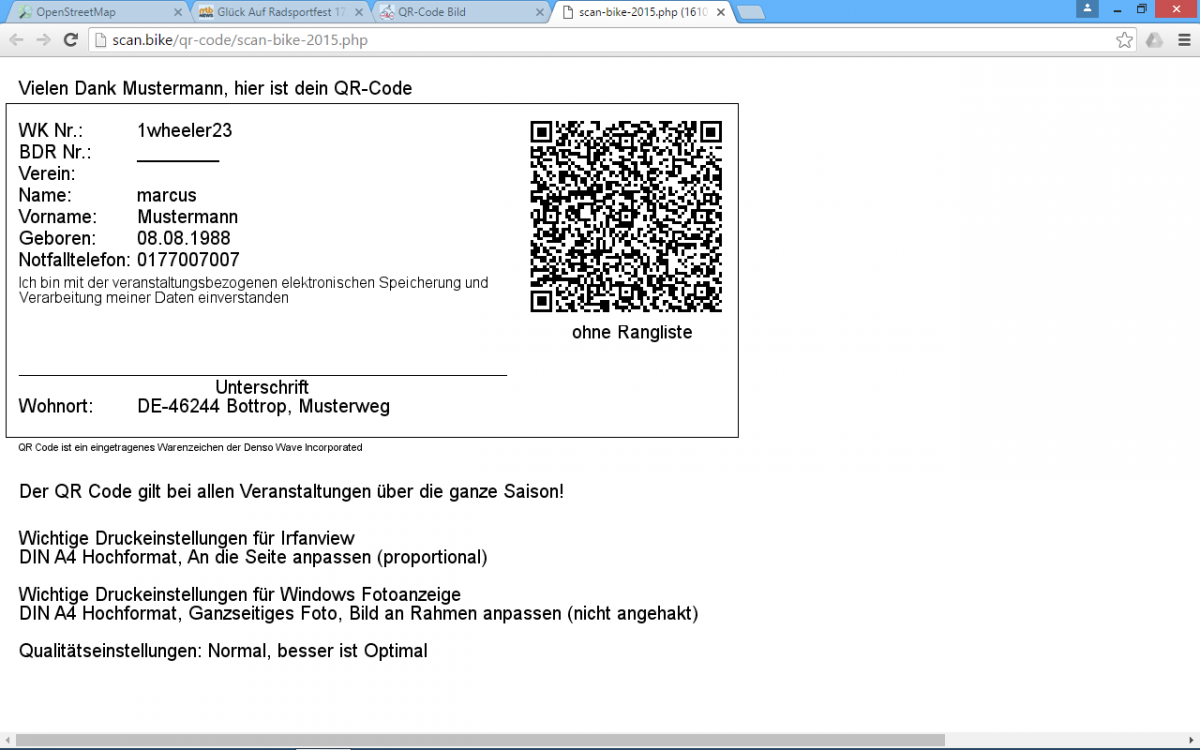
Task: Minimize the Chrome window
Action: click(1116, 8)
